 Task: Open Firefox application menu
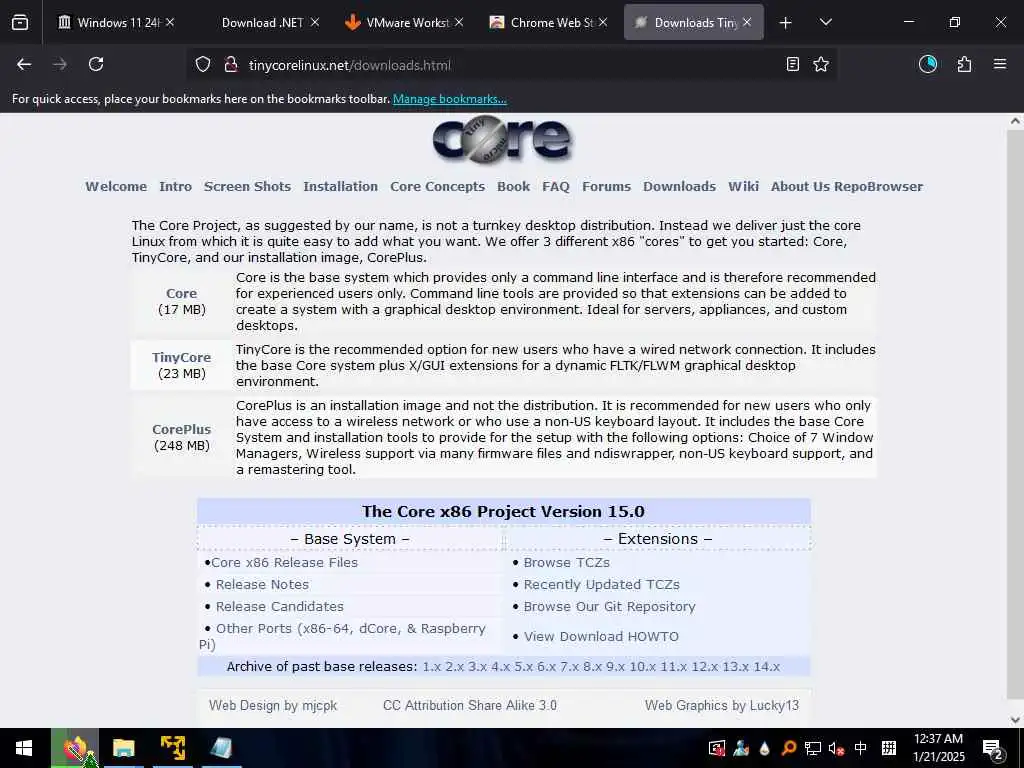tap(1000, 64)
